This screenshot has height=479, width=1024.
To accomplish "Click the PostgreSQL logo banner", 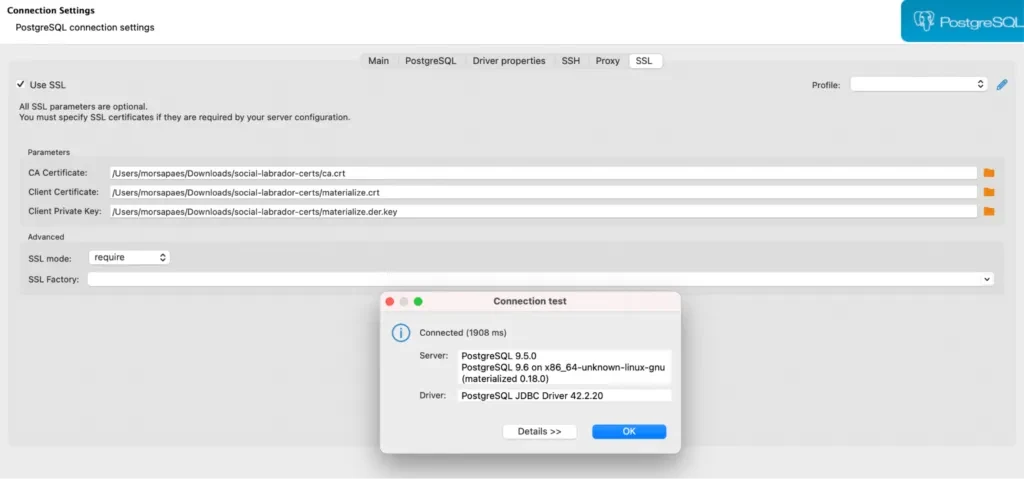I will 963,21.
